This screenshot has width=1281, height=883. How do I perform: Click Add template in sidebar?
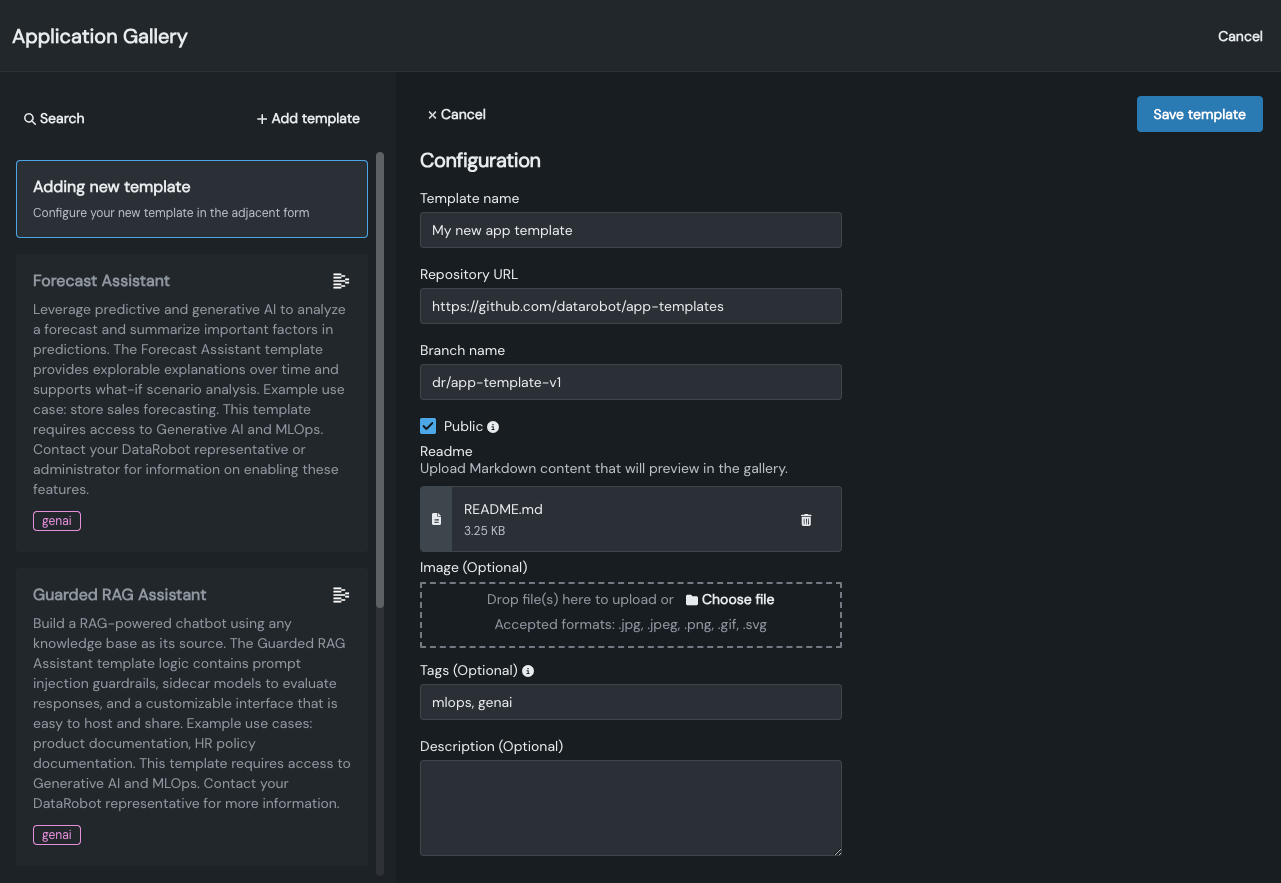pos(308,119)
